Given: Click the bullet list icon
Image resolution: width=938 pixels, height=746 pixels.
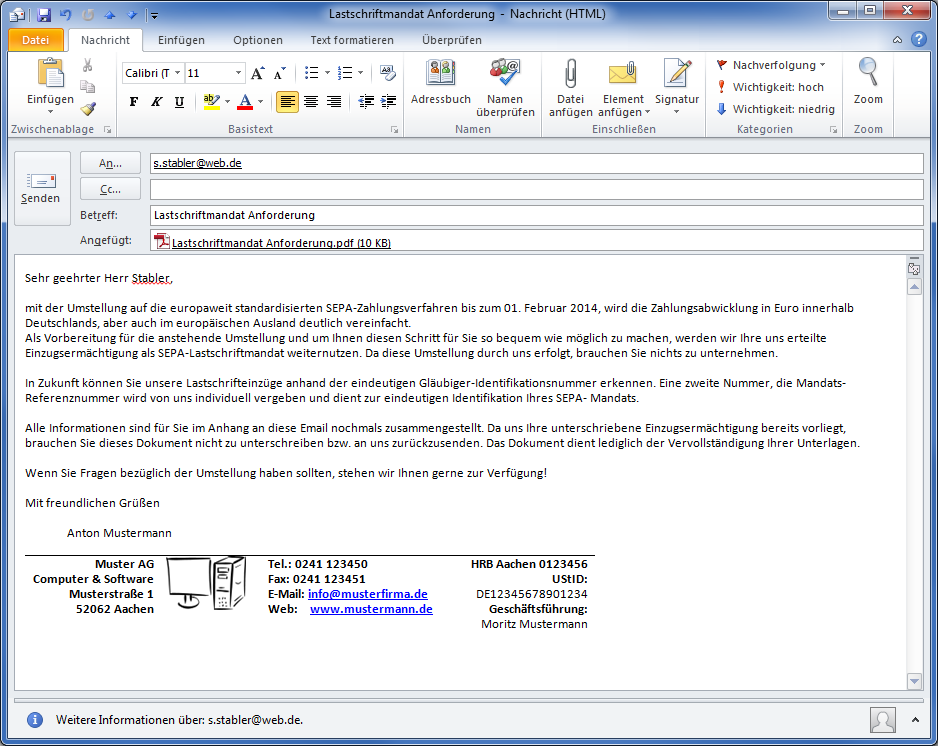Looking at the screenshot, I should point(312,73).
